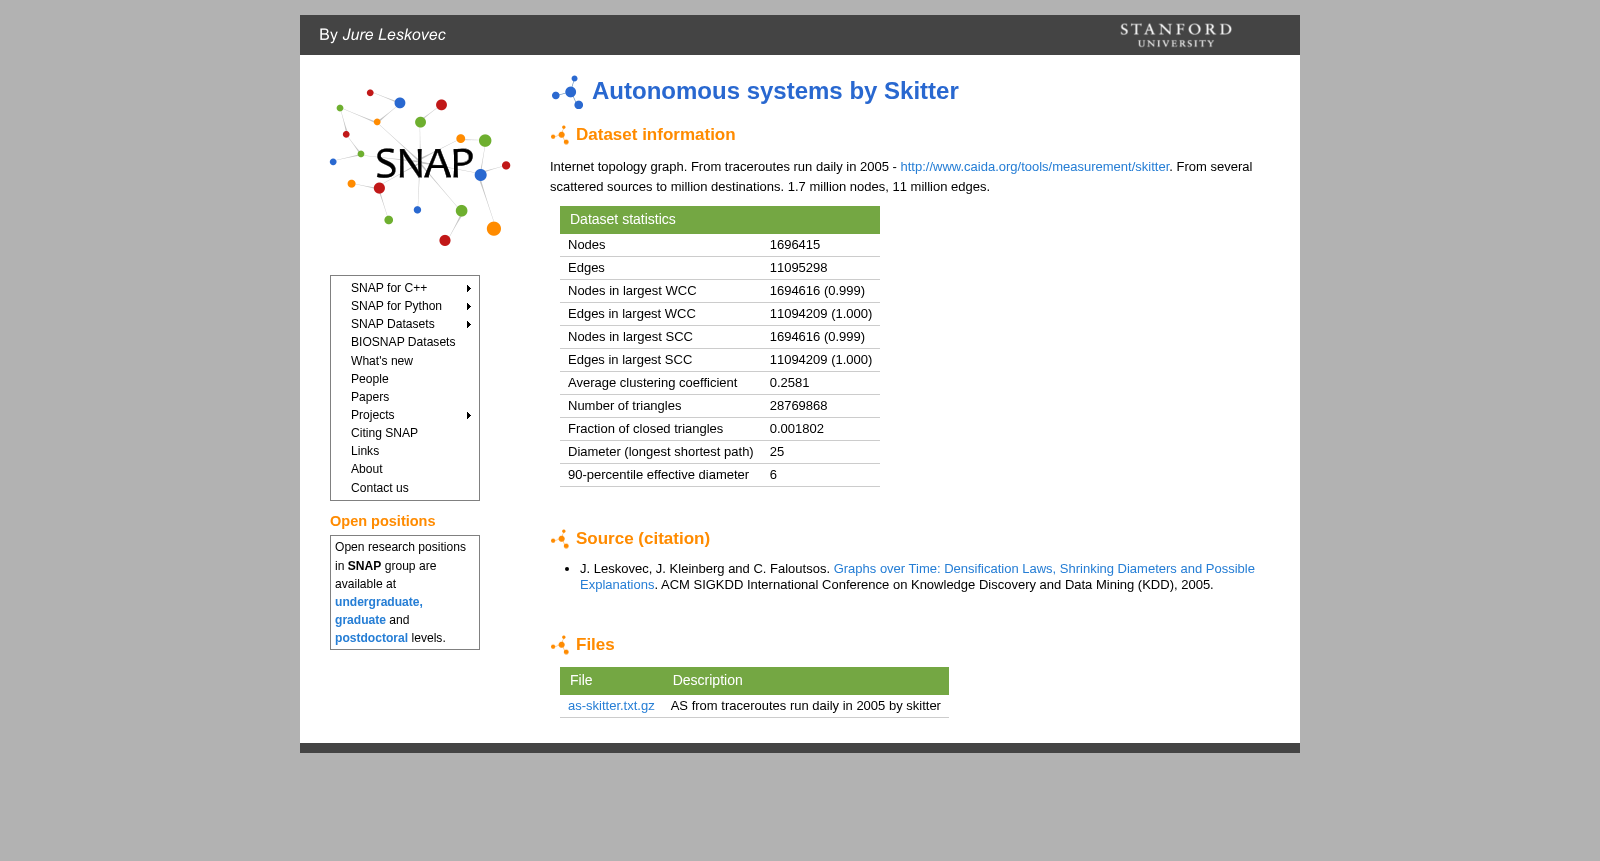Image resolution: width=1600 pixels, height=861 pixels.
Task: Open undergraduate positions link
Action: pyautogui.click(x=379, y=602)
